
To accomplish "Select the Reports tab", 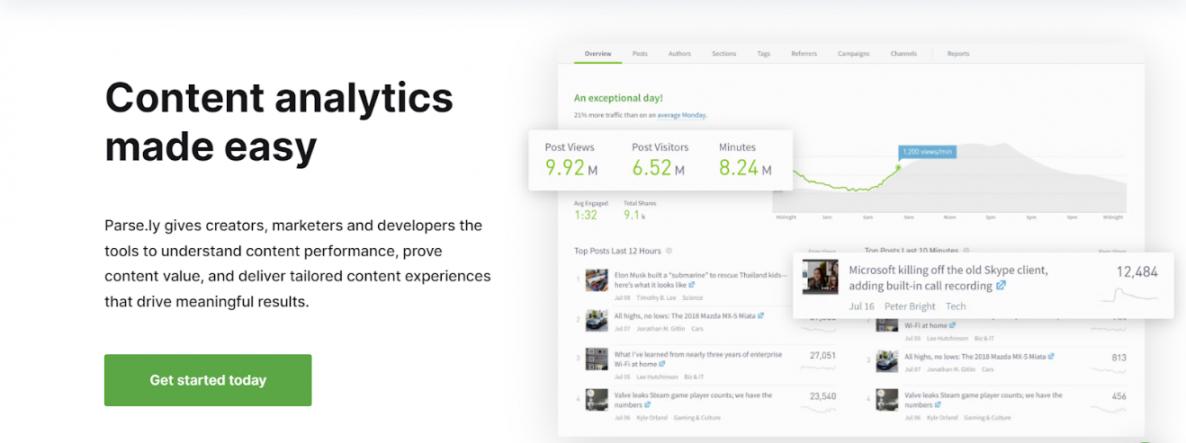I will tap(958, 54).
